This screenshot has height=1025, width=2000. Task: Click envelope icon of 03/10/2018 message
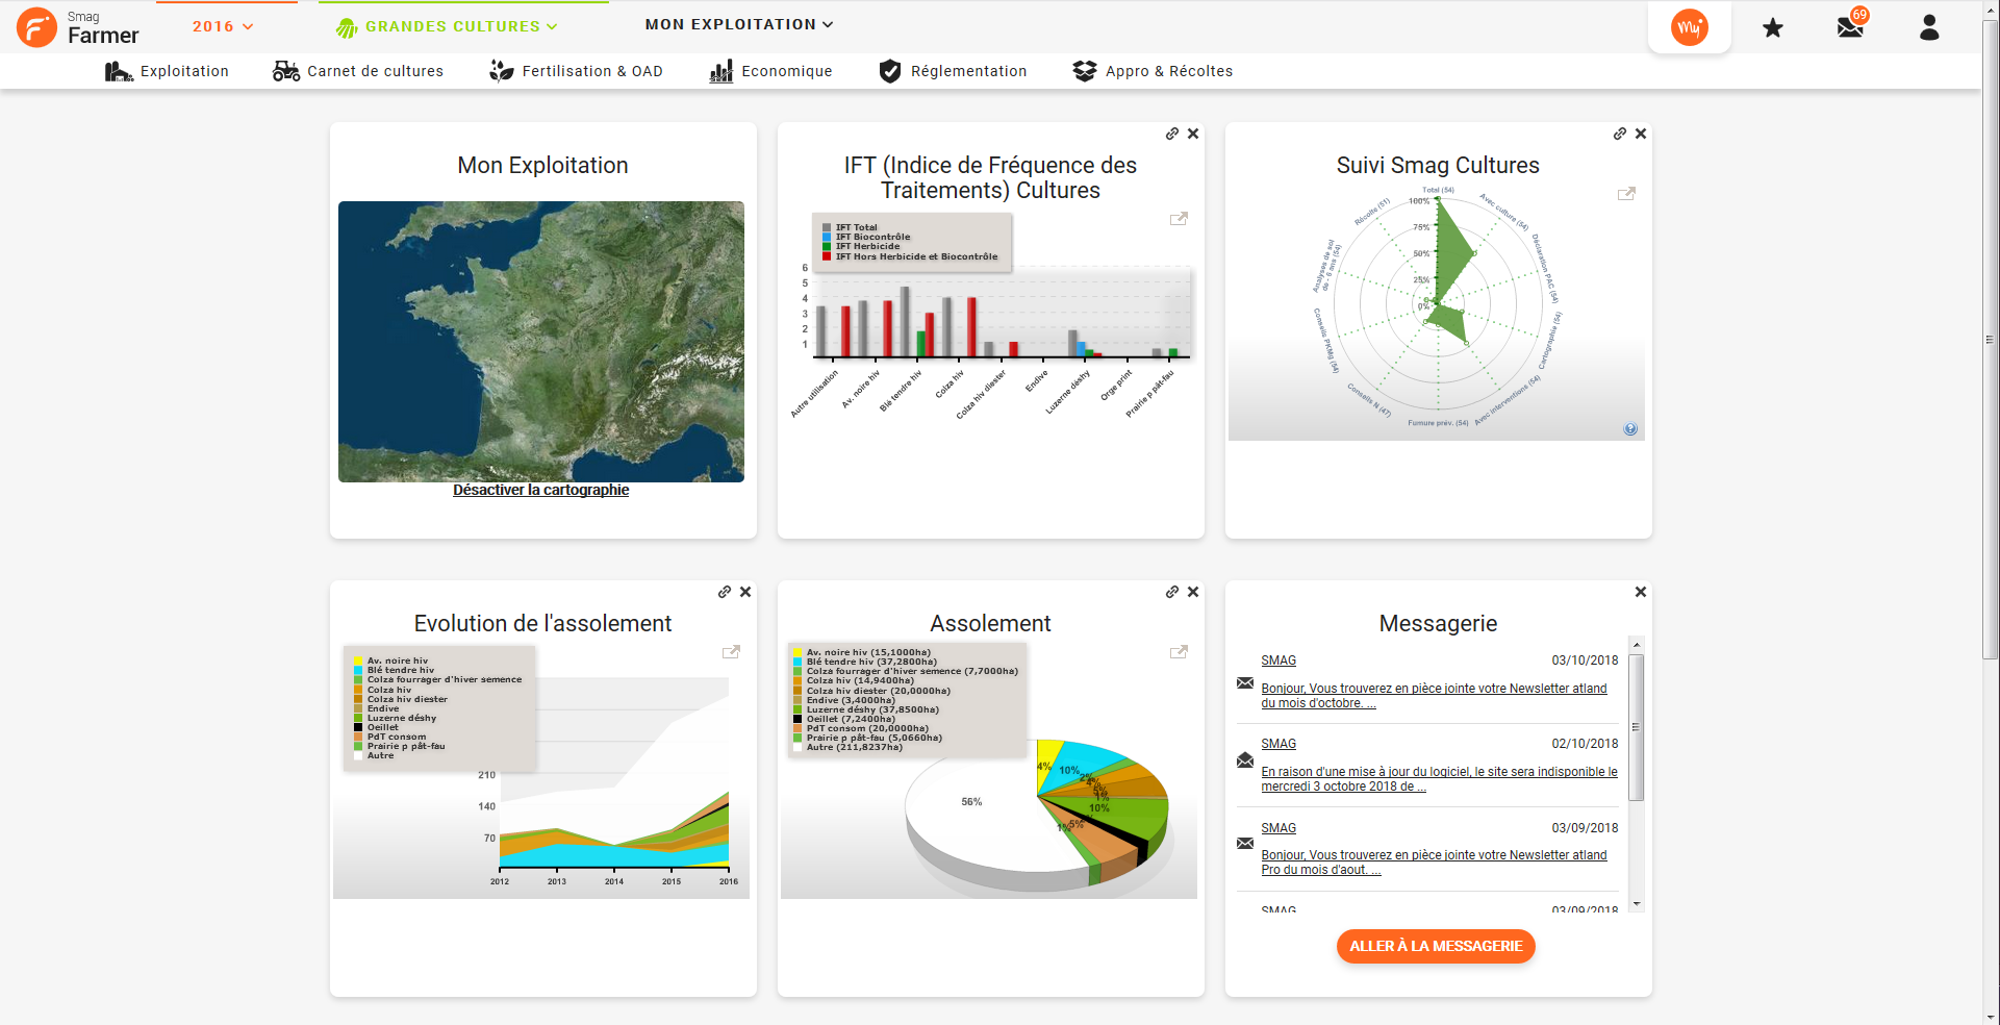(x=1245, y=683)
